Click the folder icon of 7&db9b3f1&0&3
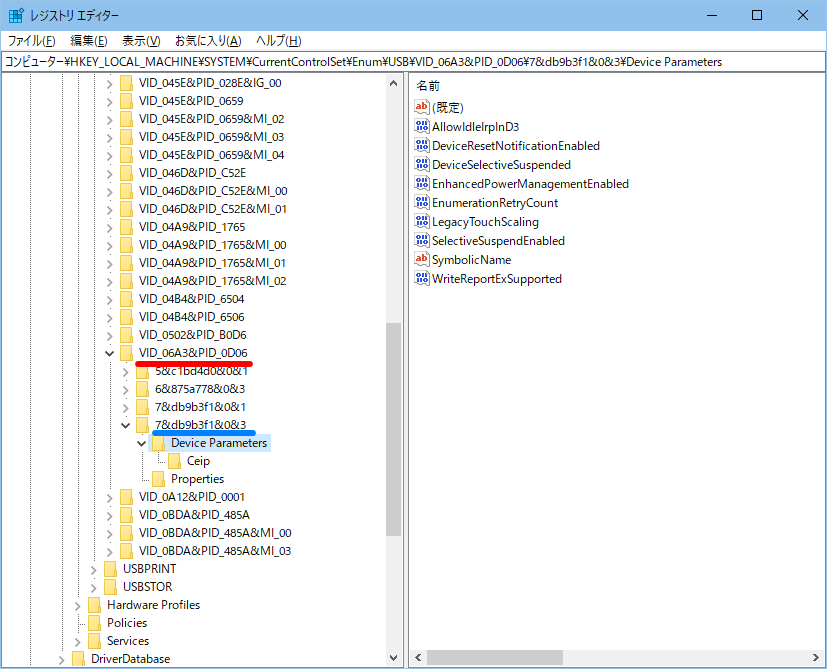This screenshot has width=827, height=669. [142, 425]
